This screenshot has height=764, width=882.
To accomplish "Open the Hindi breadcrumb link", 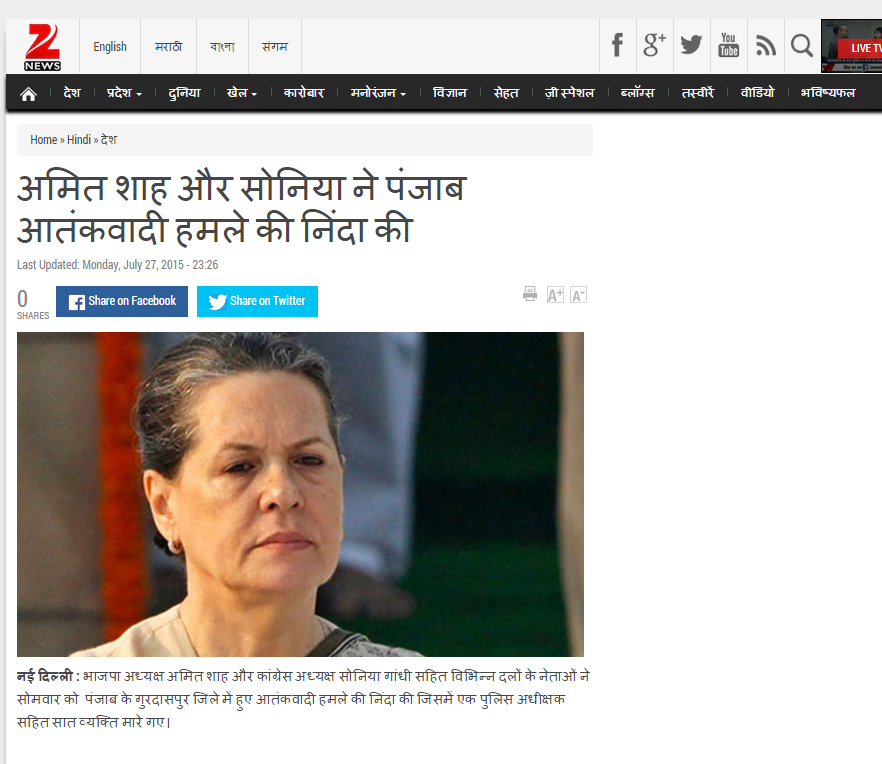I will (x=79, y=140).
